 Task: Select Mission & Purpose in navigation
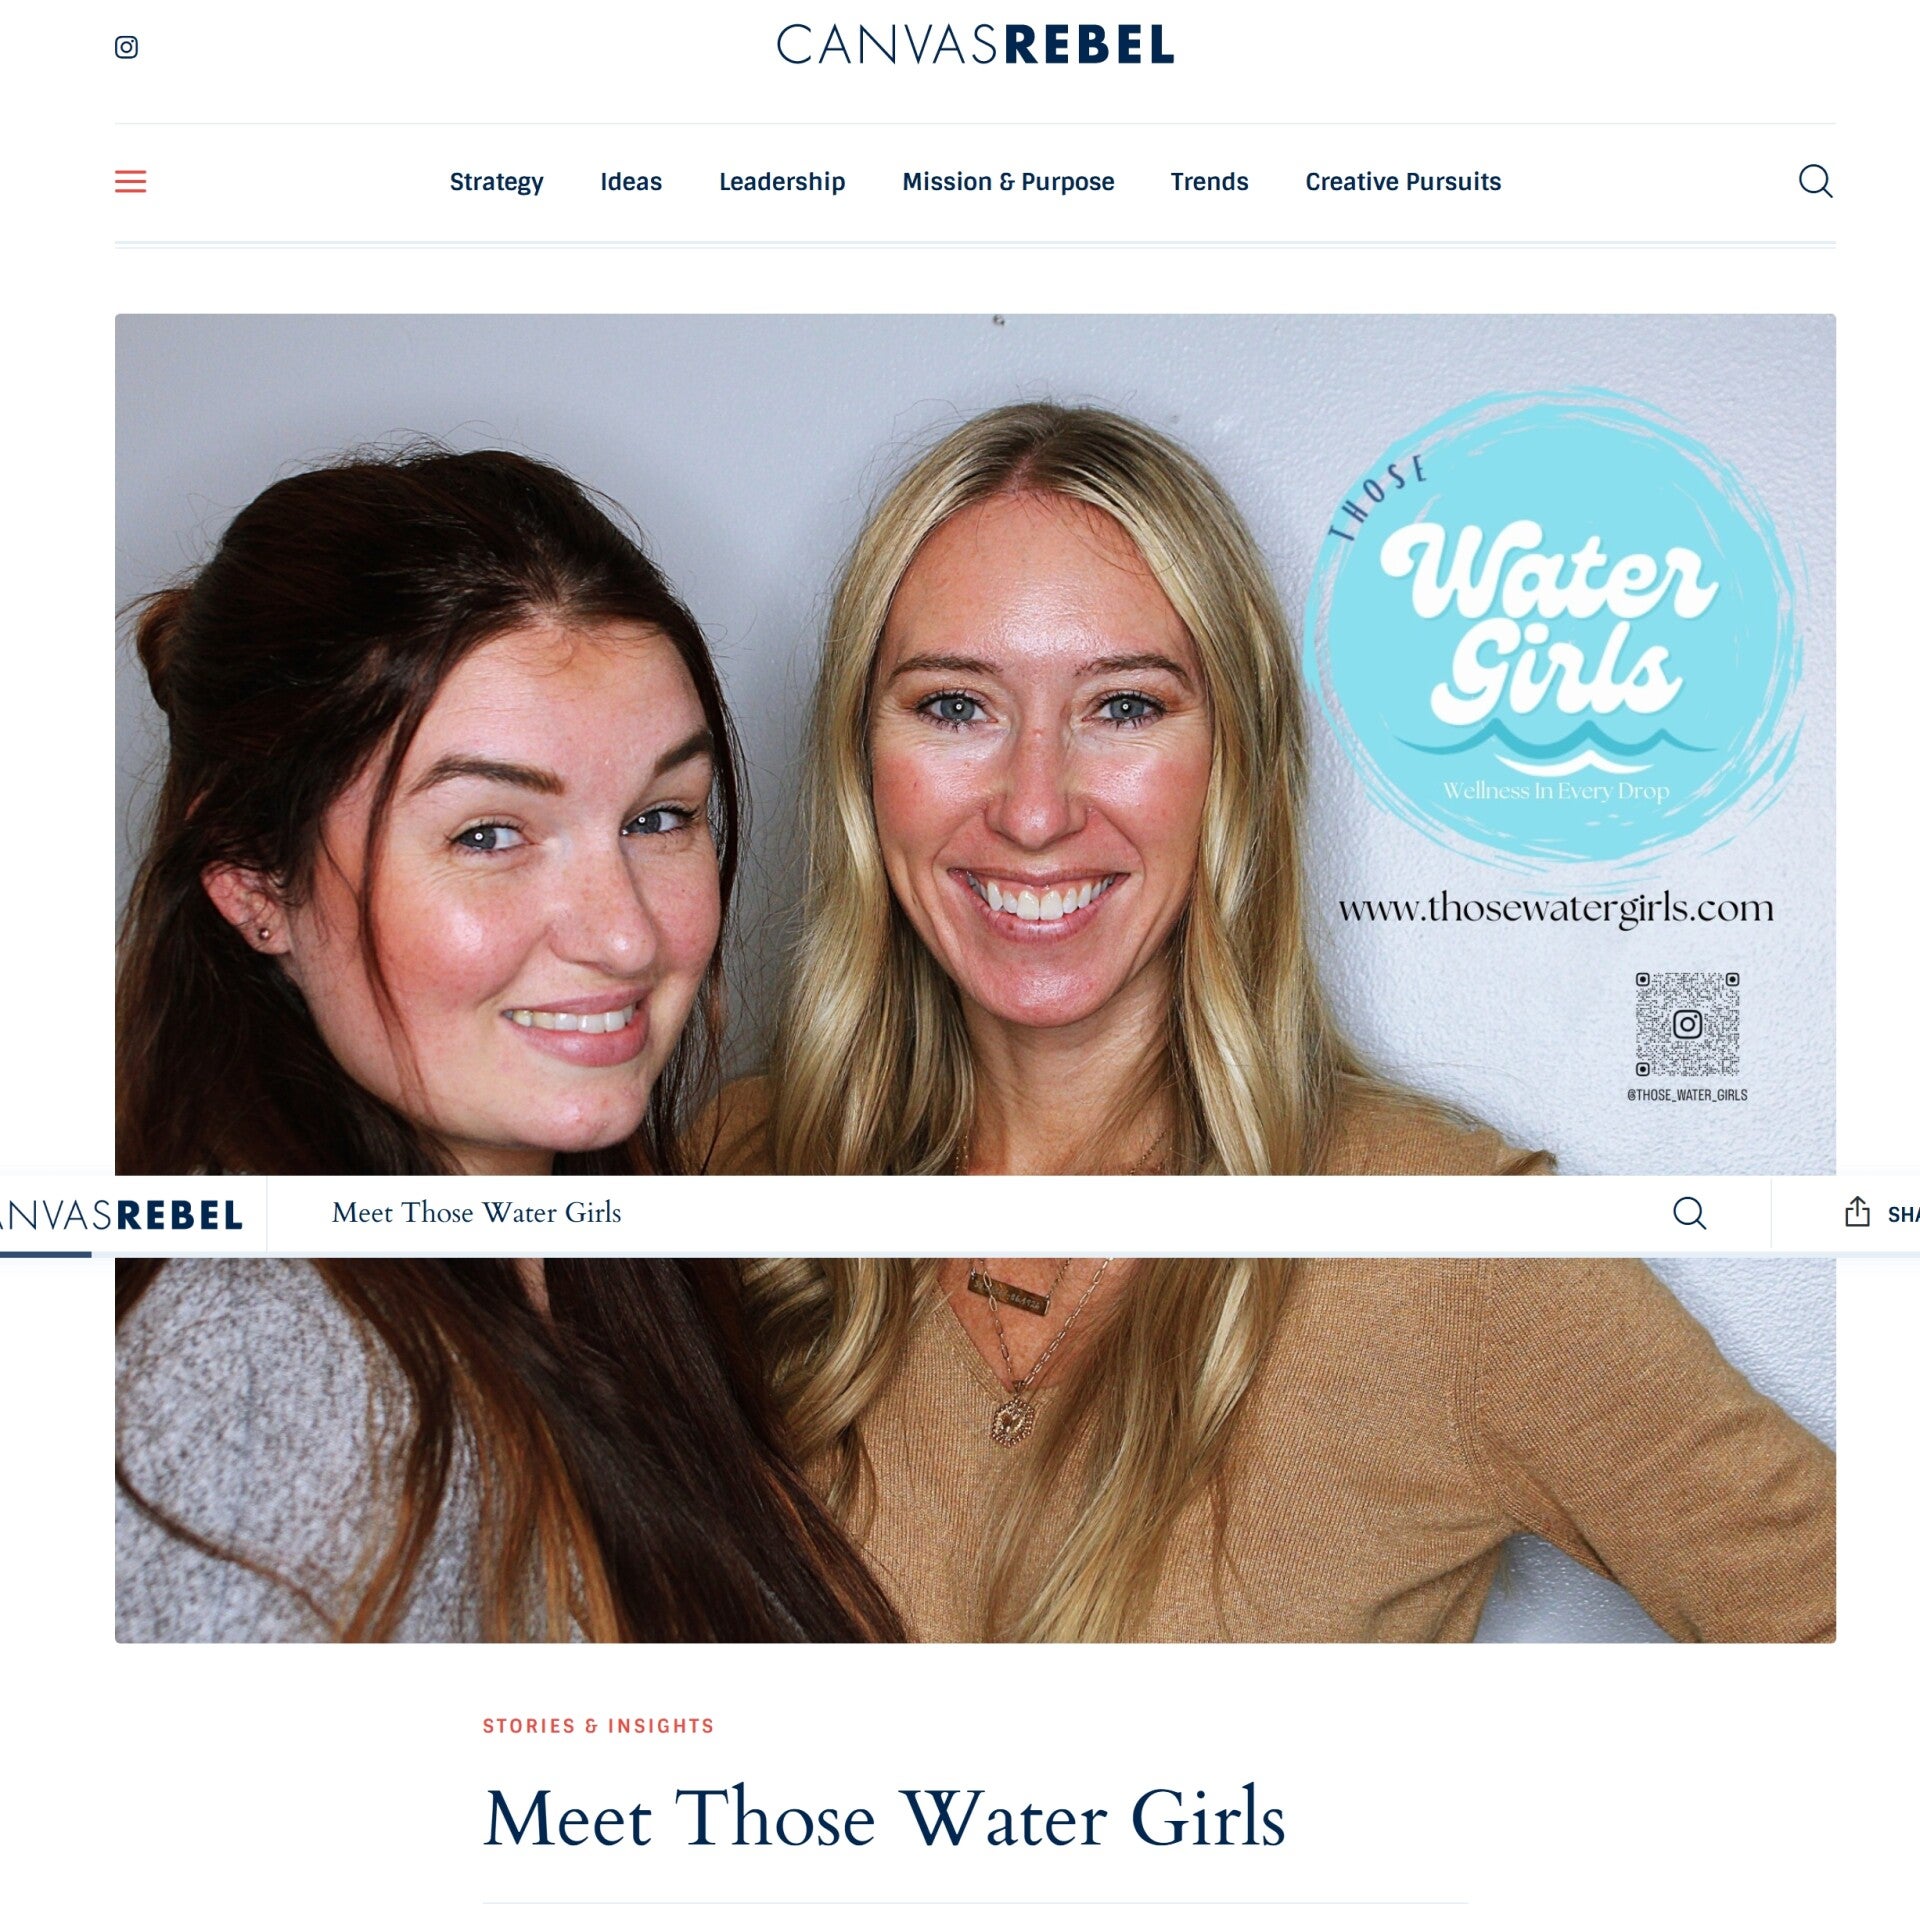point(1008,182)
